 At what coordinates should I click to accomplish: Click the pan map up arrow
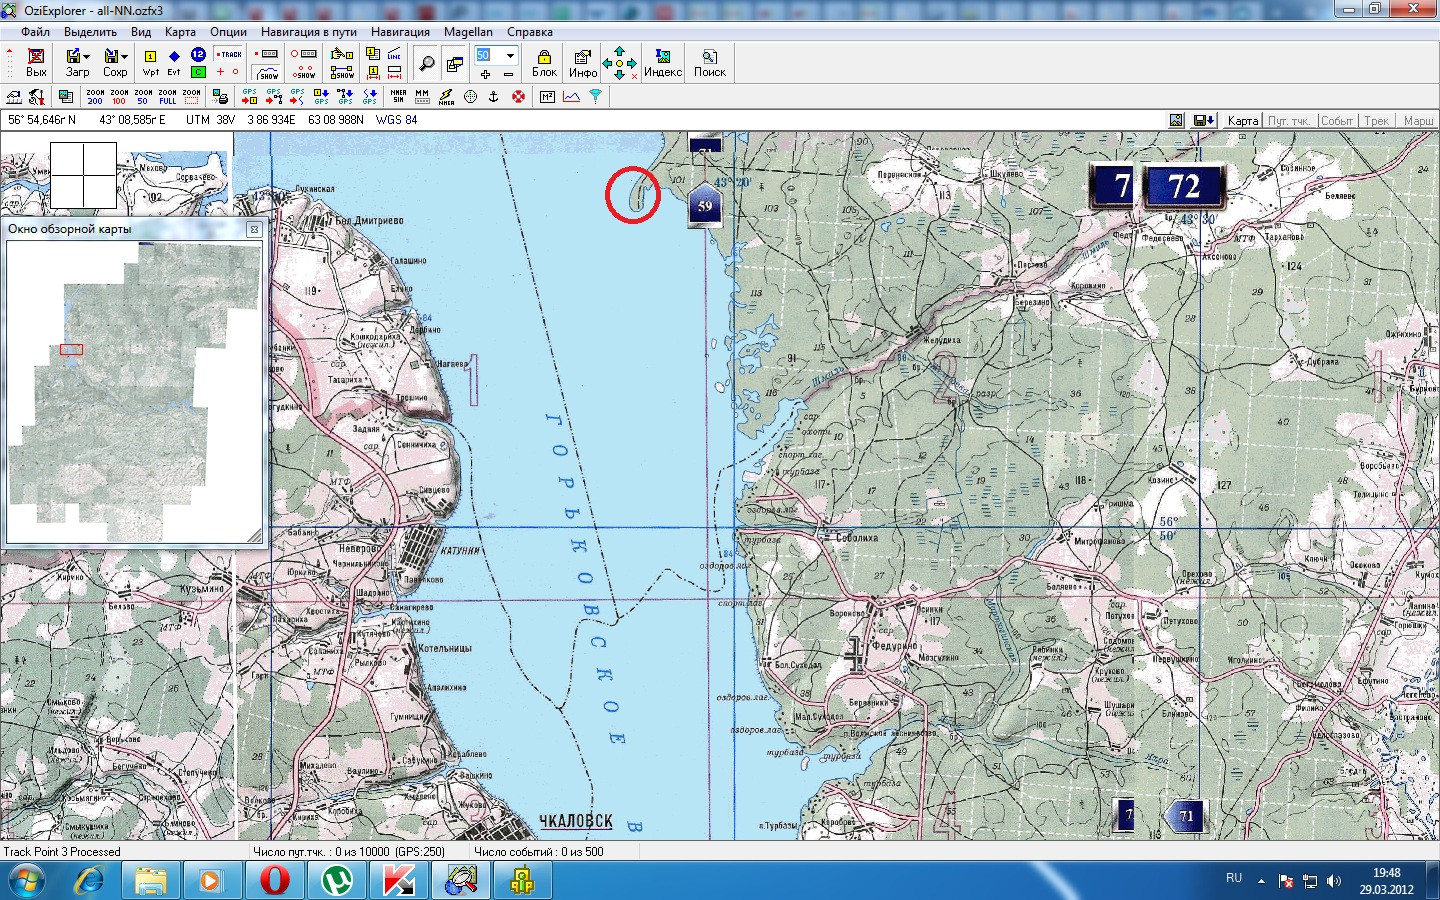click(x=619, y=50)
